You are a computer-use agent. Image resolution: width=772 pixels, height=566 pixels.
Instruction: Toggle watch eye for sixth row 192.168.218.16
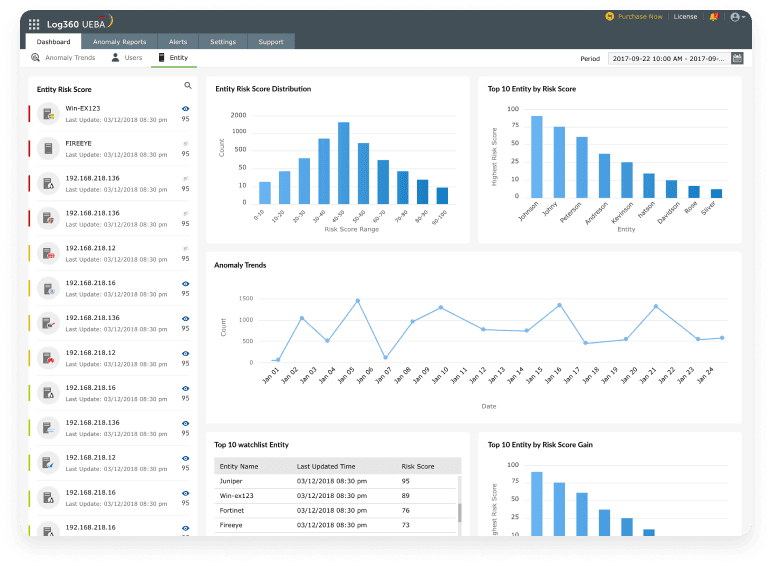[185, 284]
